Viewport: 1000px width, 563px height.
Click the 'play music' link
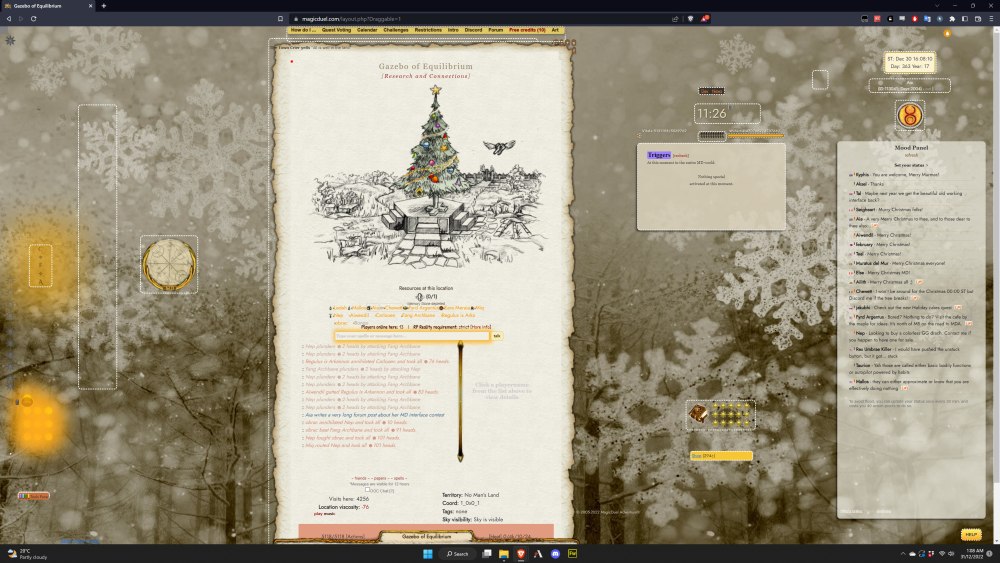coord(324,513)
